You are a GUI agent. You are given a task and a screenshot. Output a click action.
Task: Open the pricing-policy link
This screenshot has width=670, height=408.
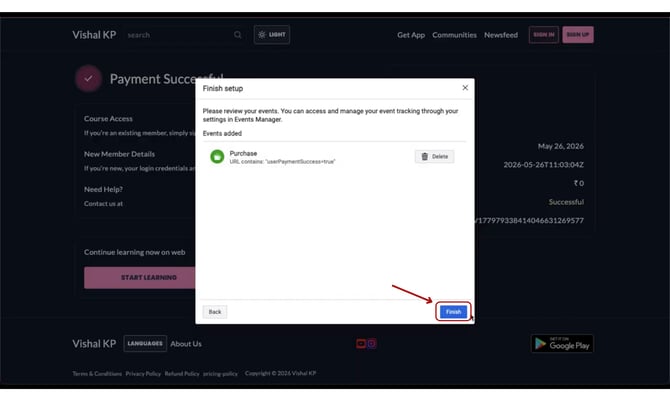tap(220, 373)
